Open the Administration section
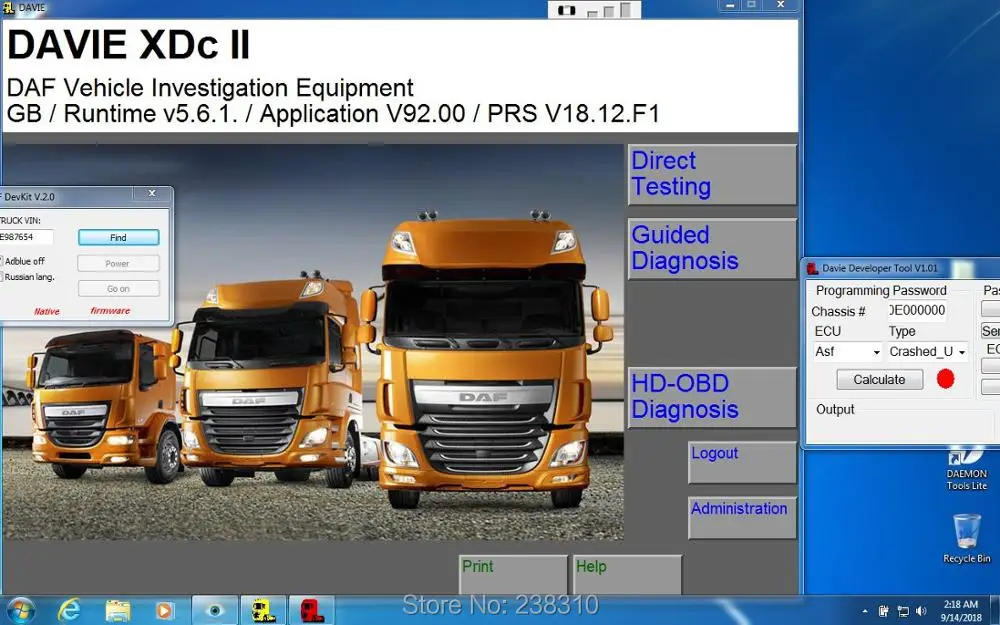 tap(742, 518)
